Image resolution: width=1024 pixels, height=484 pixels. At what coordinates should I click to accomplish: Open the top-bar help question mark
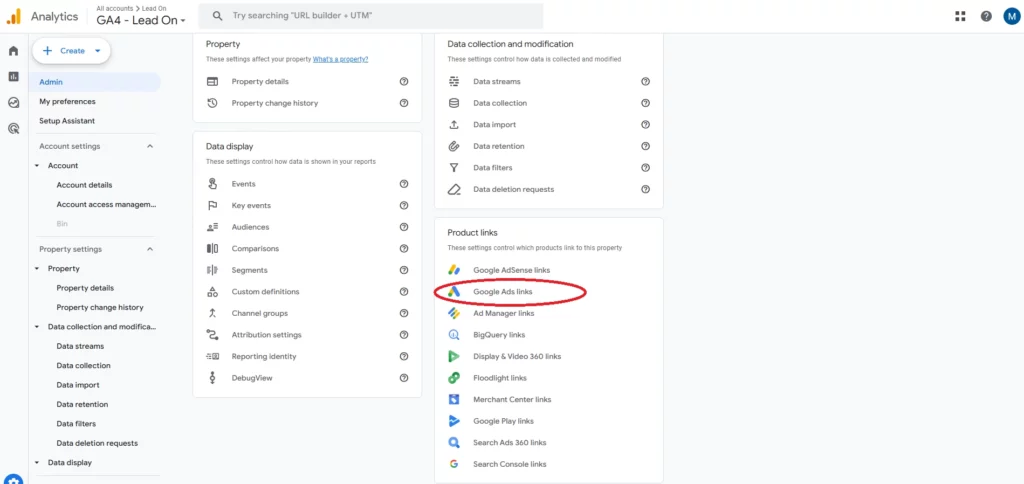point(986,16)
